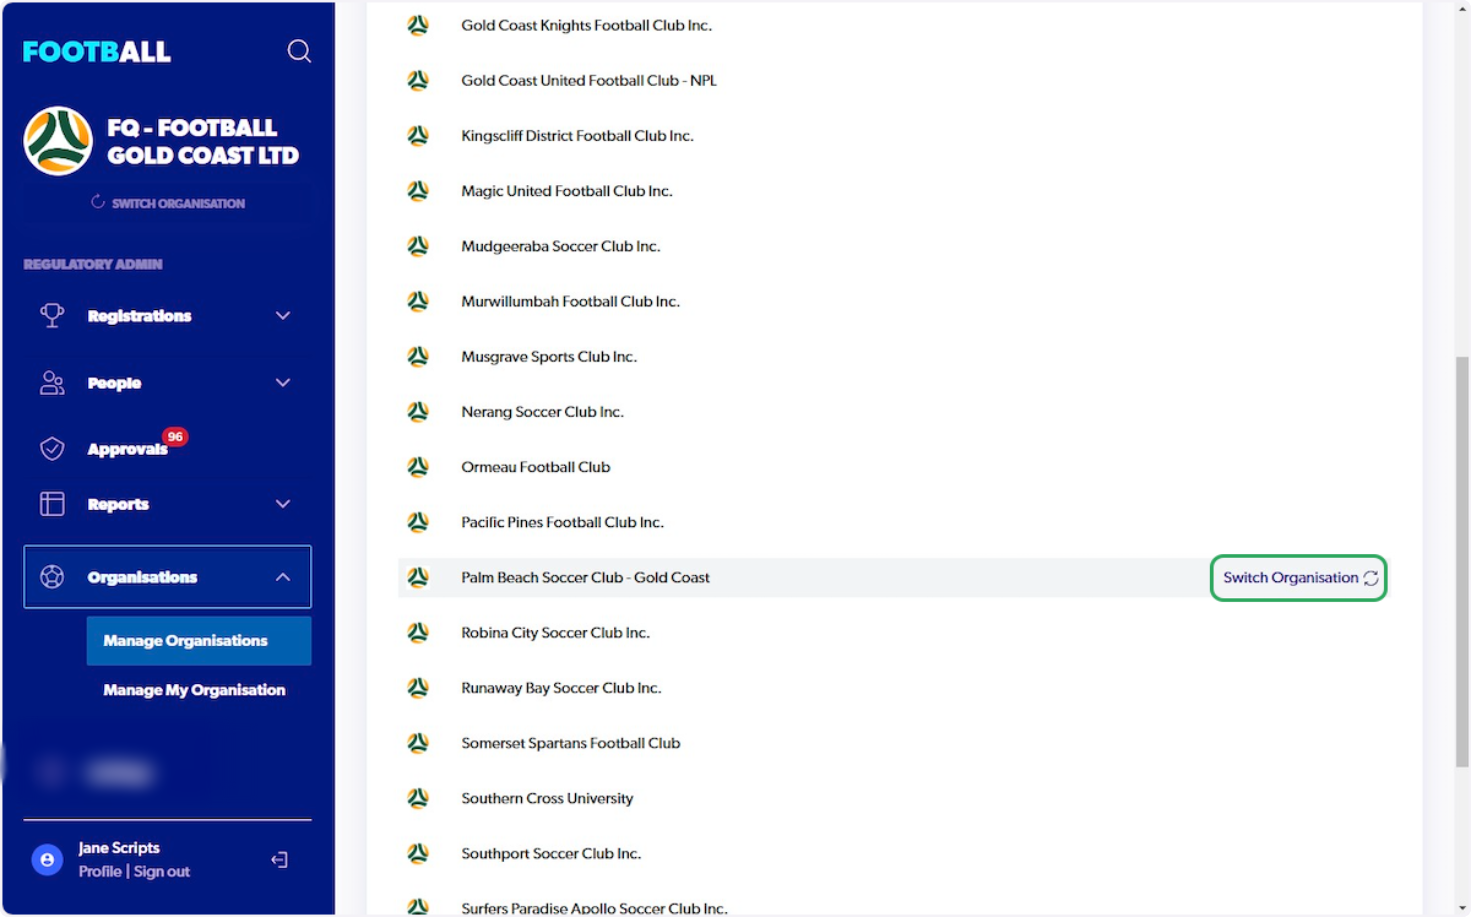
Task: Open the Approvals menu item
Action: [167, 449]
